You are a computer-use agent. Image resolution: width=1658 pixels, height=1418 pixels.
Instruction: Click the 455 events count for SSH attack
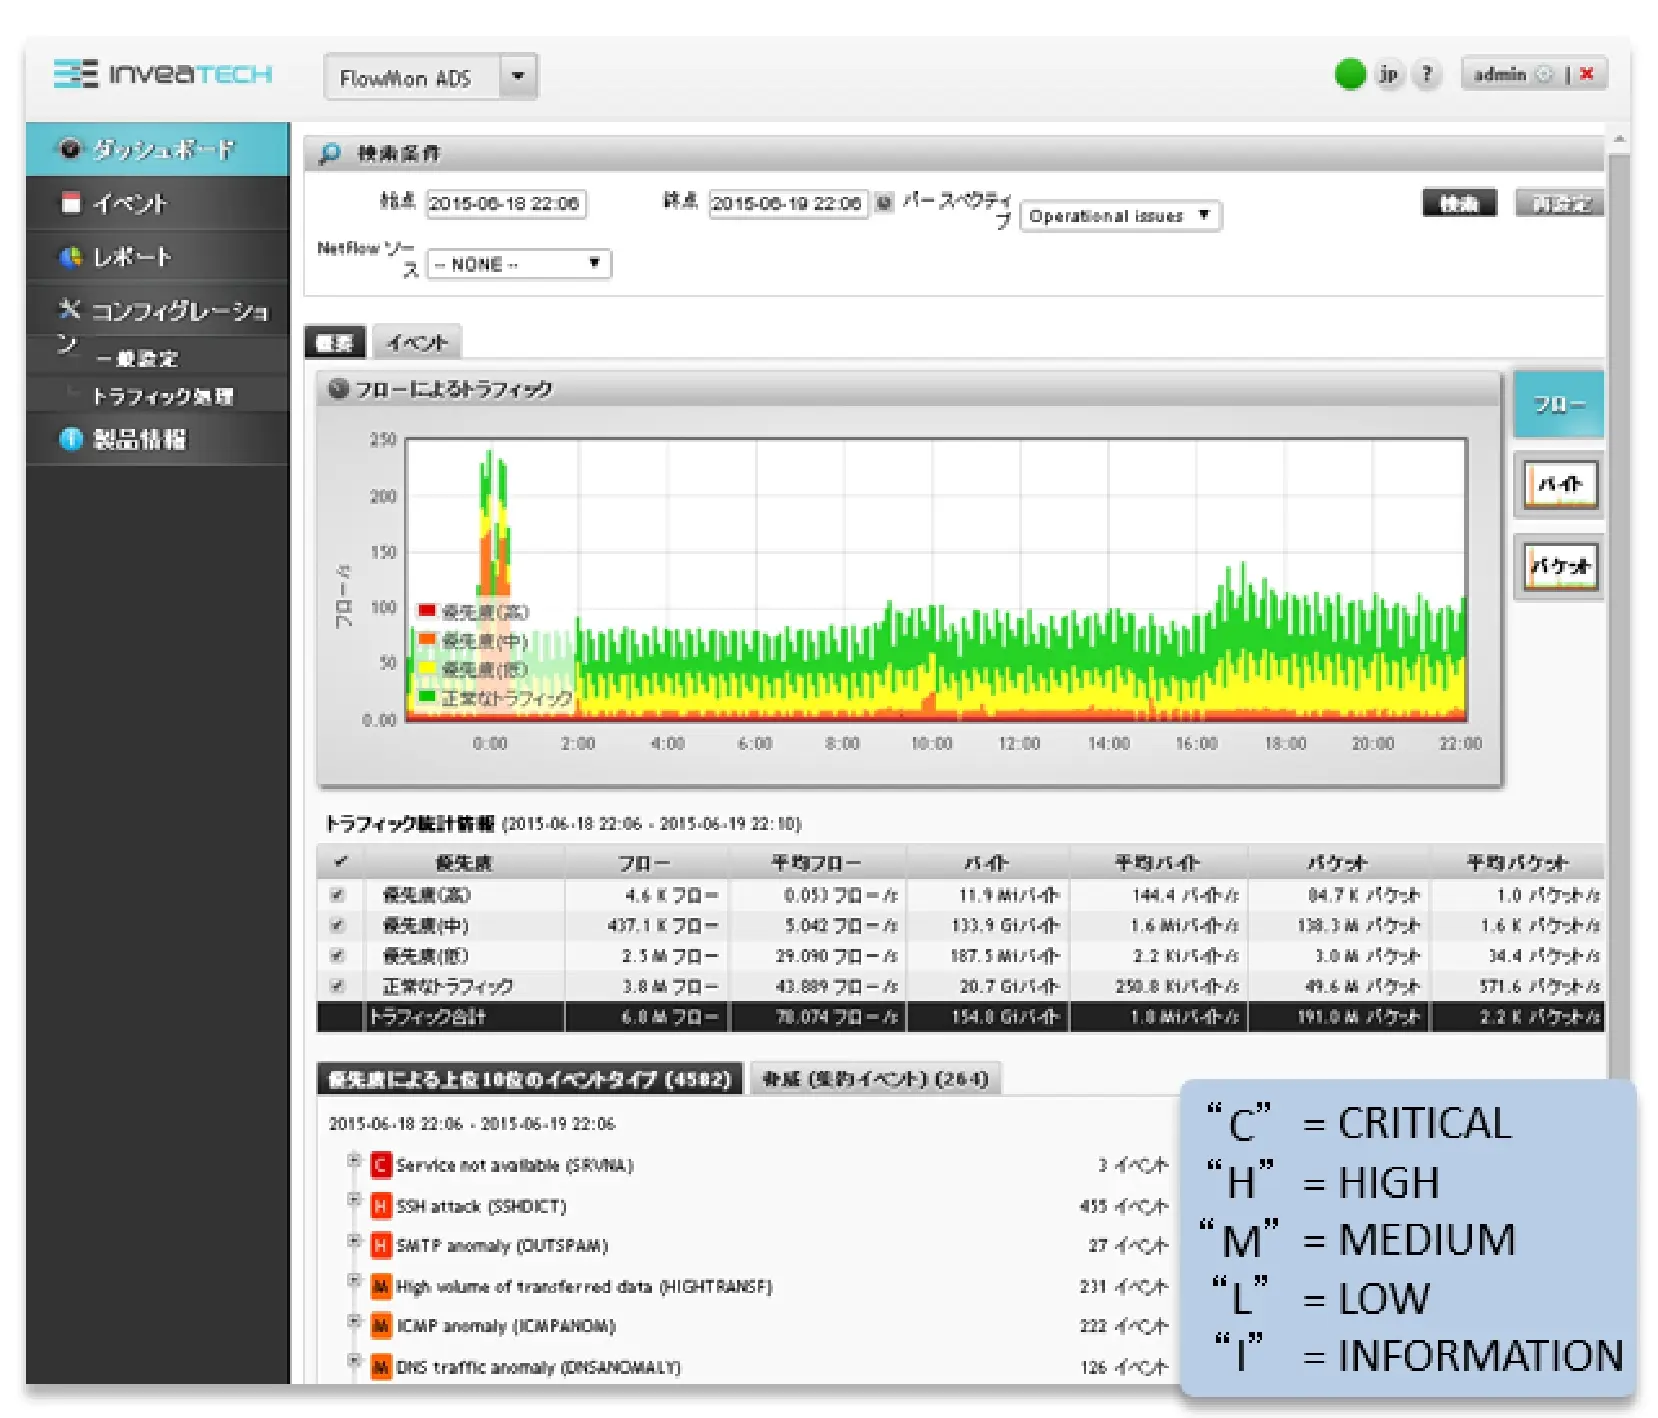pos(1123,1206)
